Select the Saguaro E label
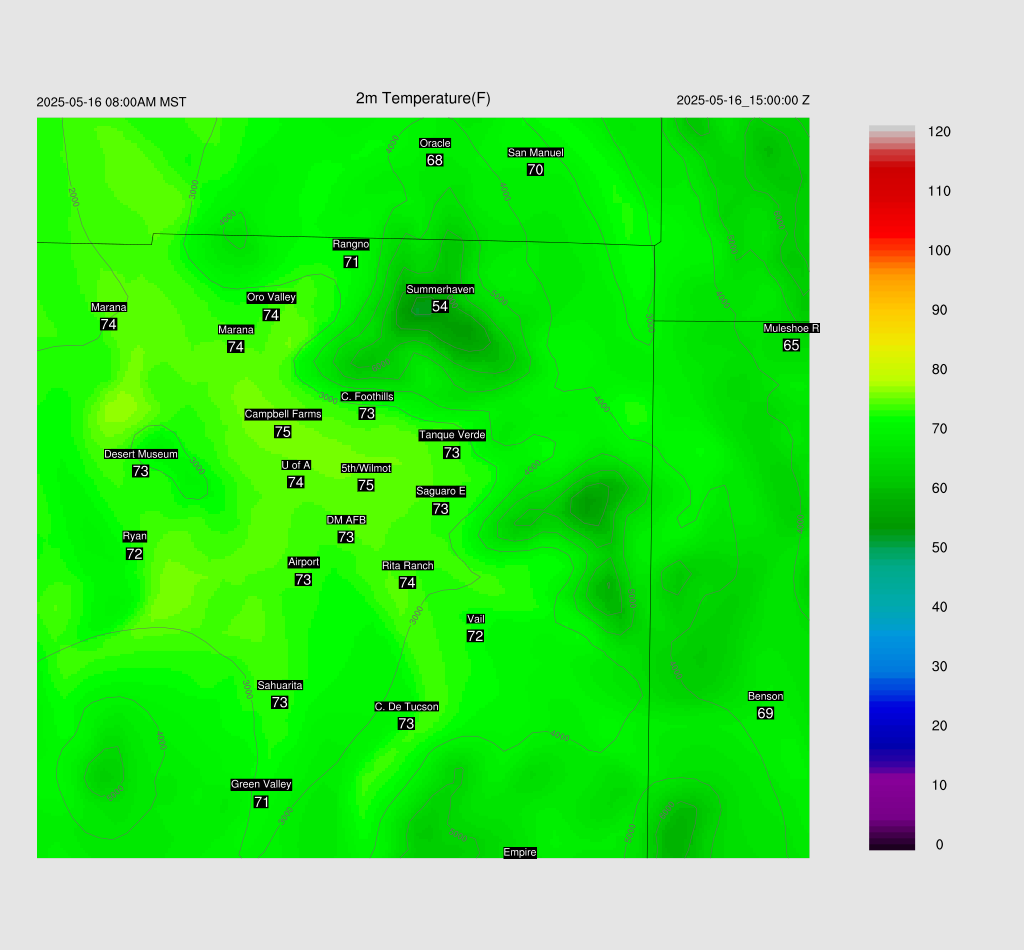This screenshot has width=1024, height=950. (x=441, y=492)
